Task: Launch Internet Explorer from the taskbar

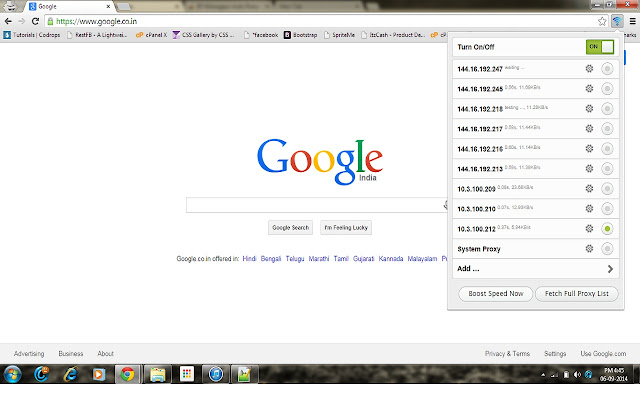Action: pos(70,374)
